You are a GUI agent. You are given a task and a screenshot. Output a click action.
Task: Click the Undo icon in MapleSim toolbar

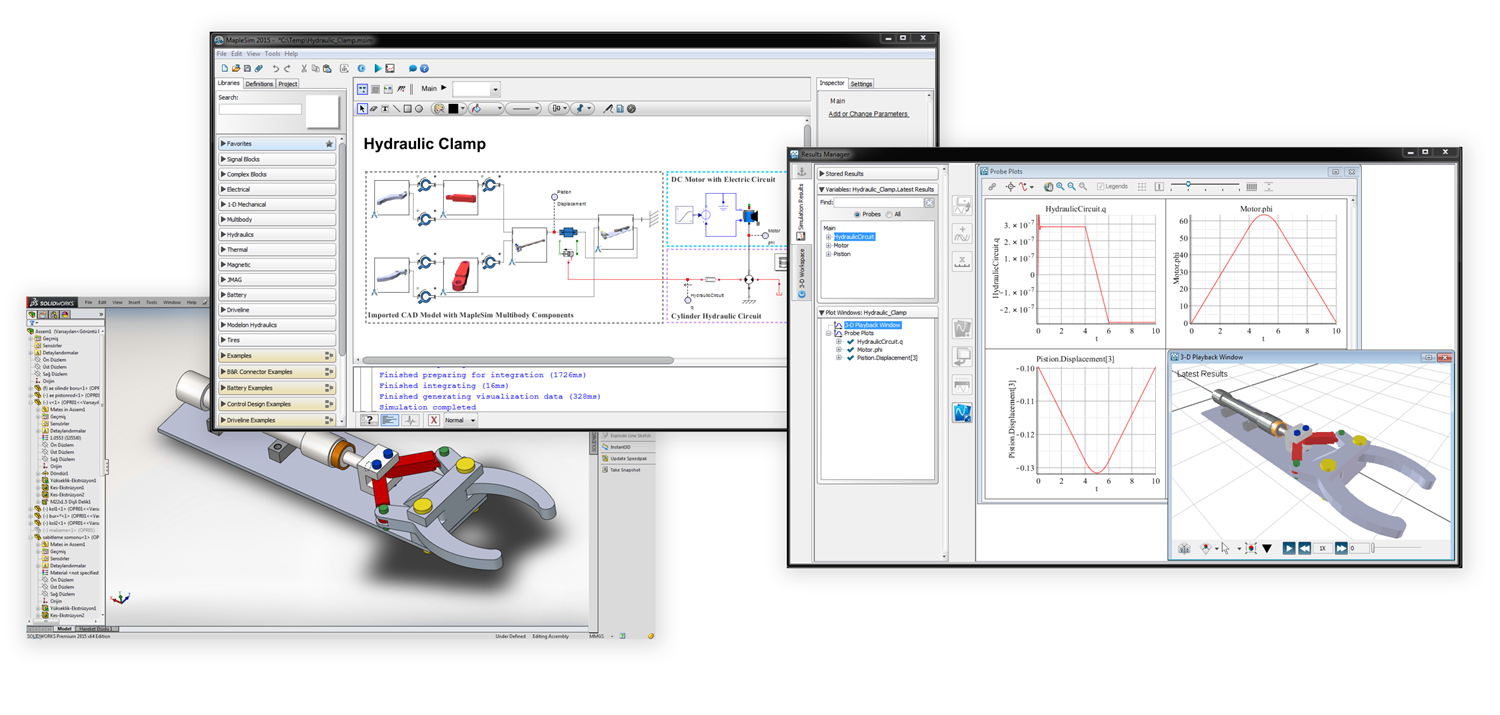(x=276, y=68)
